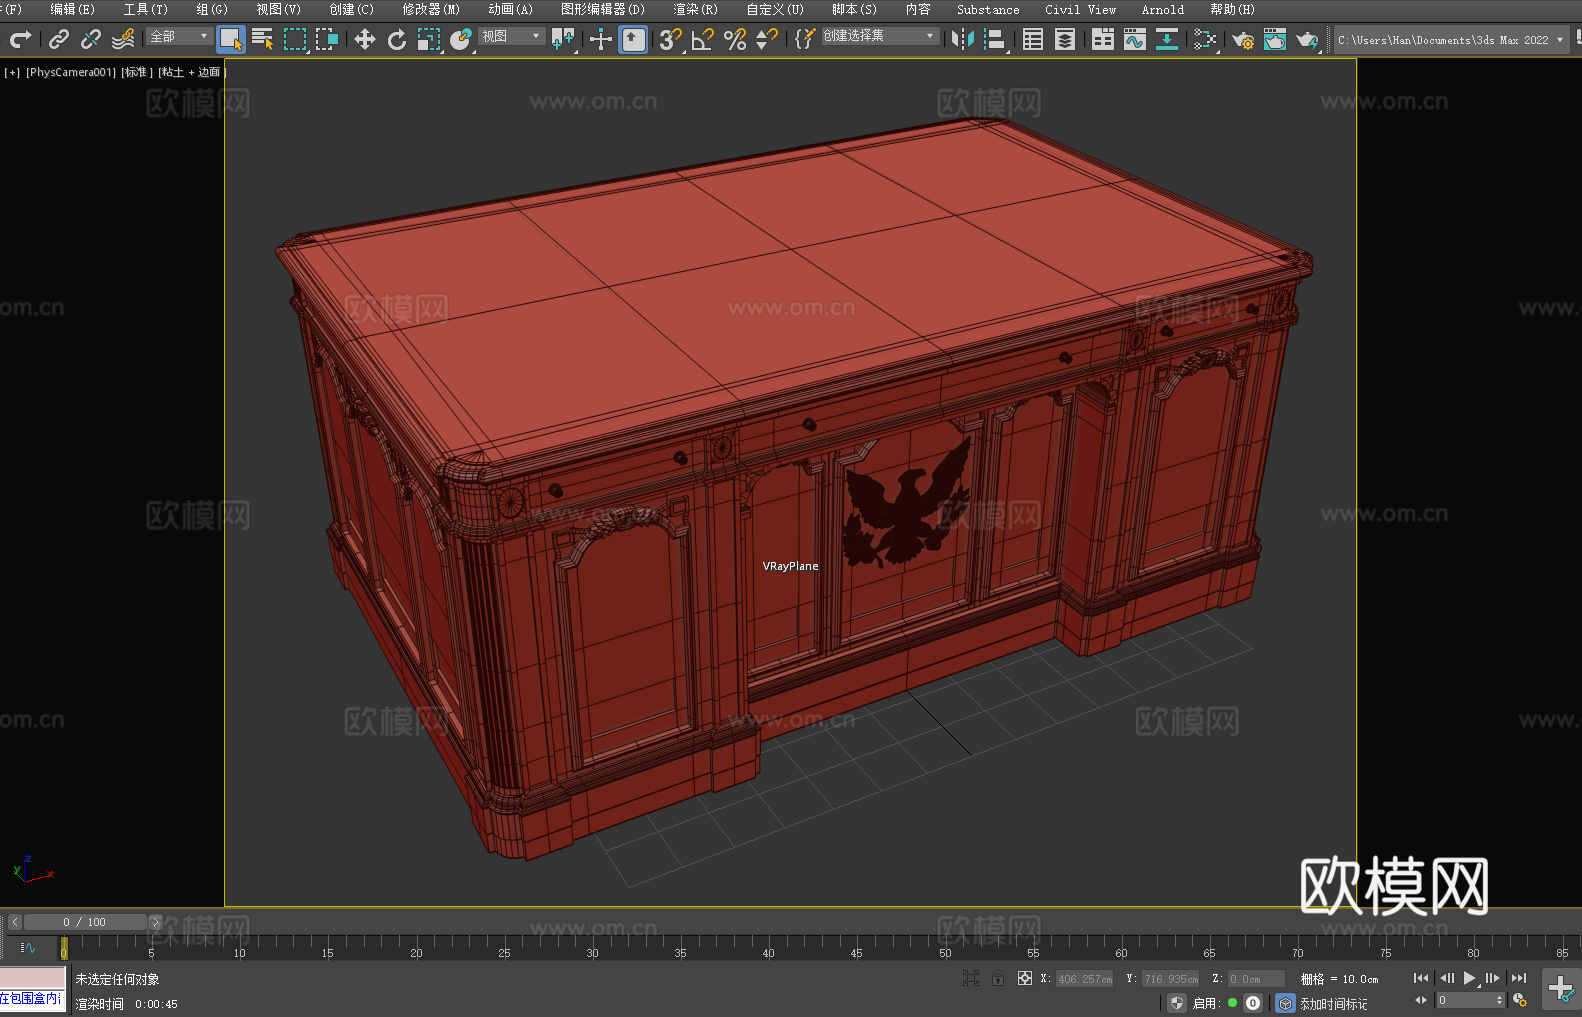Open the Civil View menu
Image resolution: width=1582 pixels, height=1017 pixels.
[1081, 10]
